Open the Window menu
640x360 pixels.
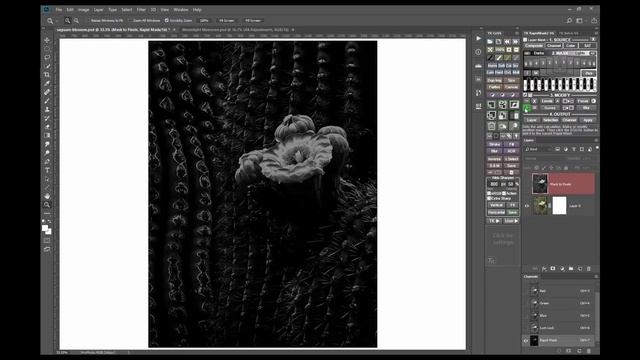(181, 9)
